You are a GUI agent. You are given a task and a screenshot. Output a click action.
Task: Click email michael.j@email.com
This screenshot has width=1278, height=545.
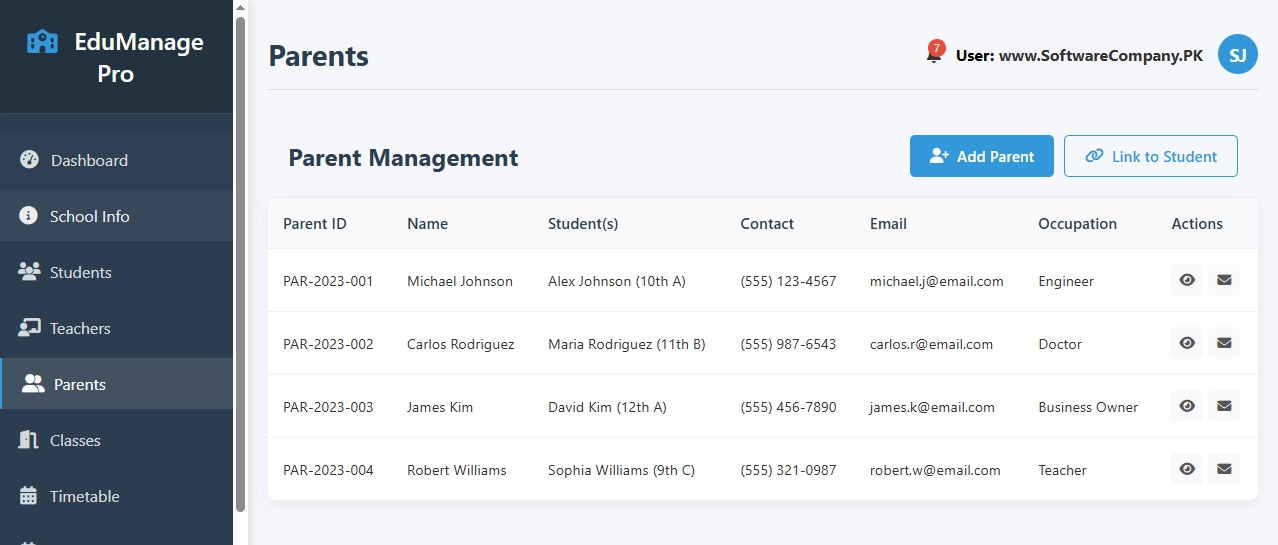pos(937,281)
